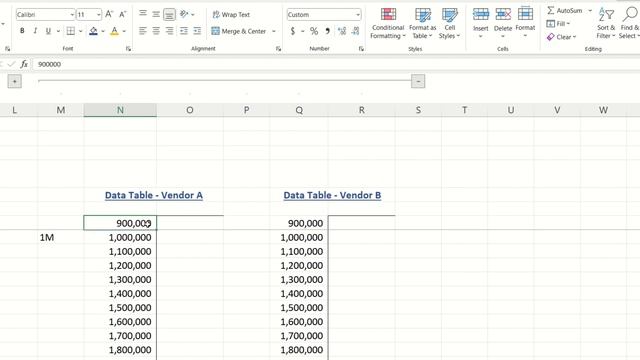Viewport: 640px width, 360px height.
Task: Decrease Decimal places
Action: point(356,31)
